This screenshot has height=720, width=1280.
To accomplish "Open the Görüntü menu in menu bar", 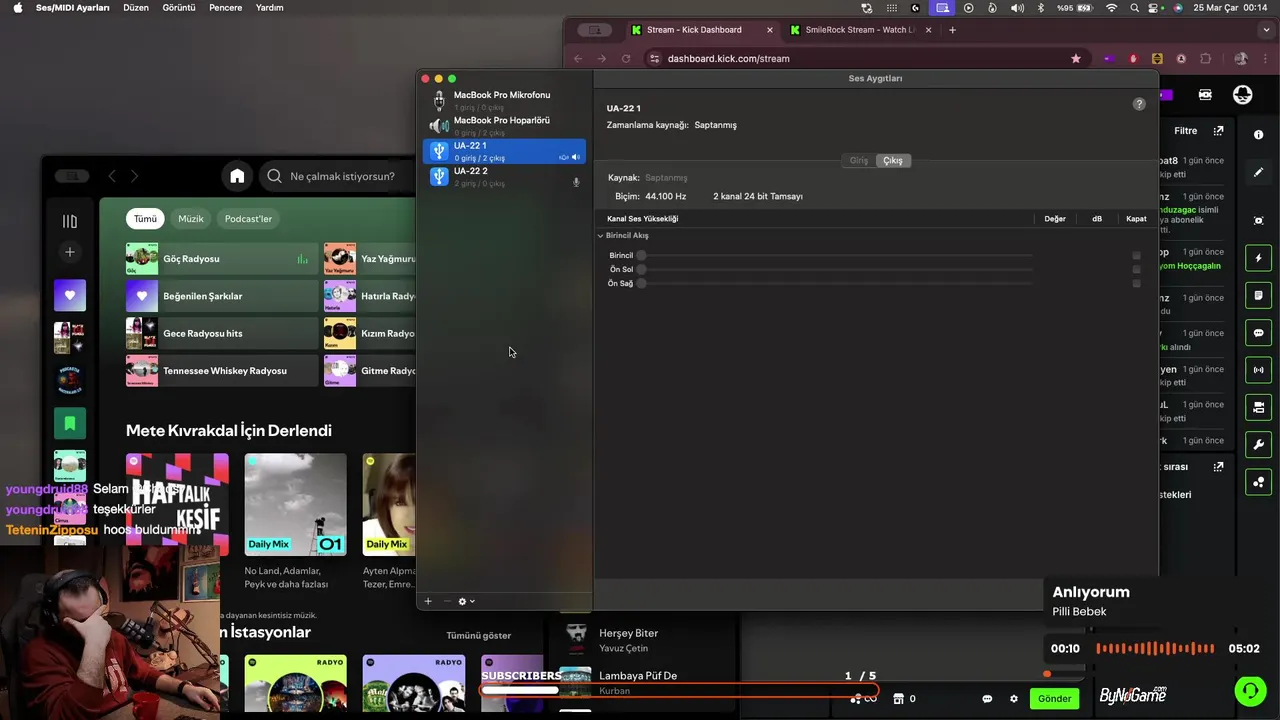I will click(x=179, y=7).
